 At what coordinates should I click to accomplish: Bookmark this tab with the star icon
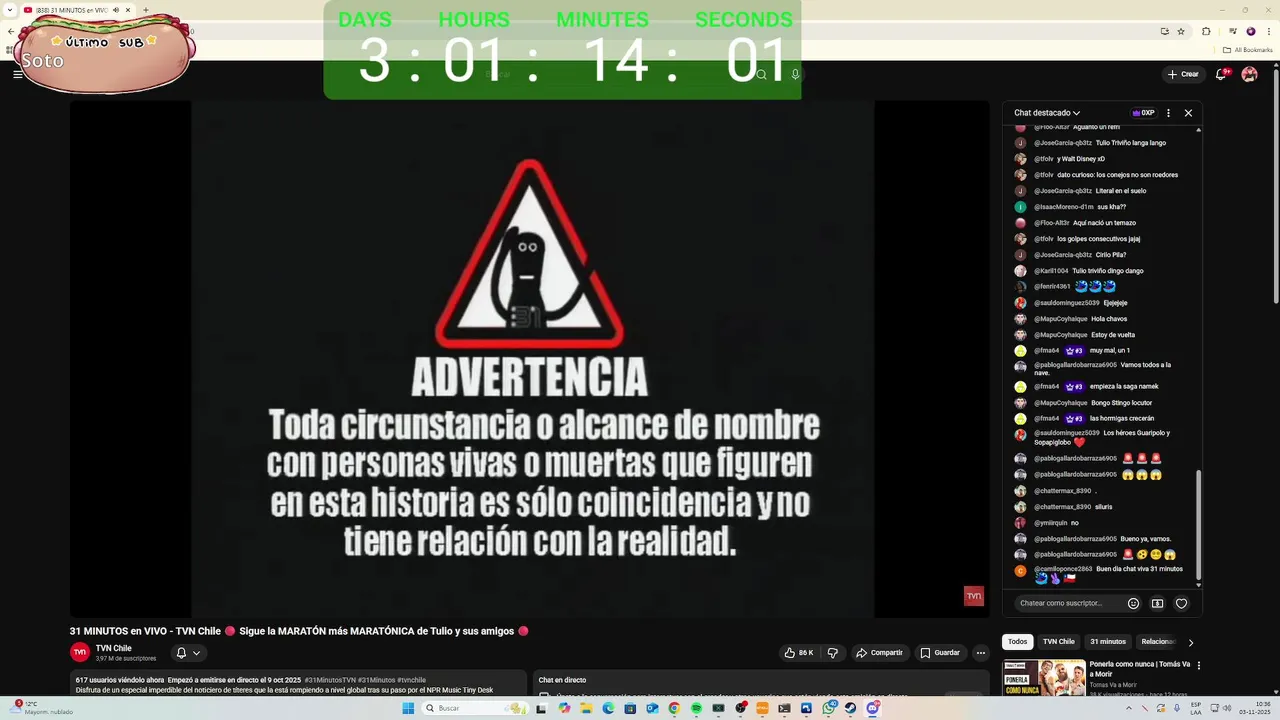point(1181,31)
